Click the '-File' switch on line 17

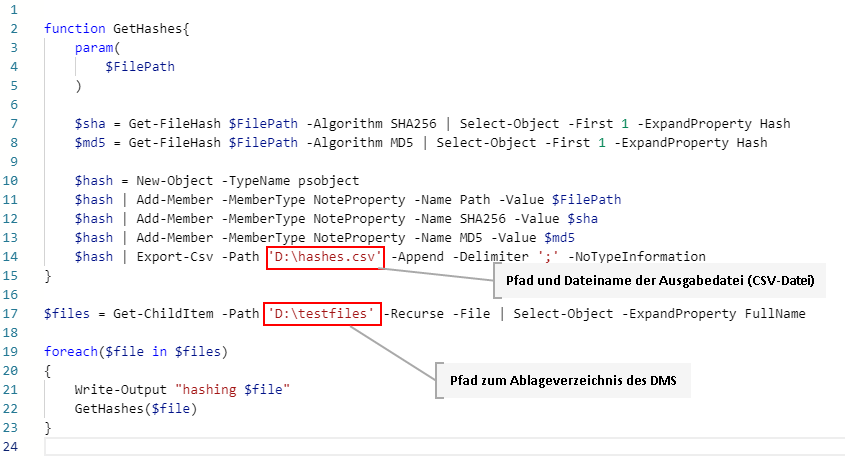coord(471,313)
